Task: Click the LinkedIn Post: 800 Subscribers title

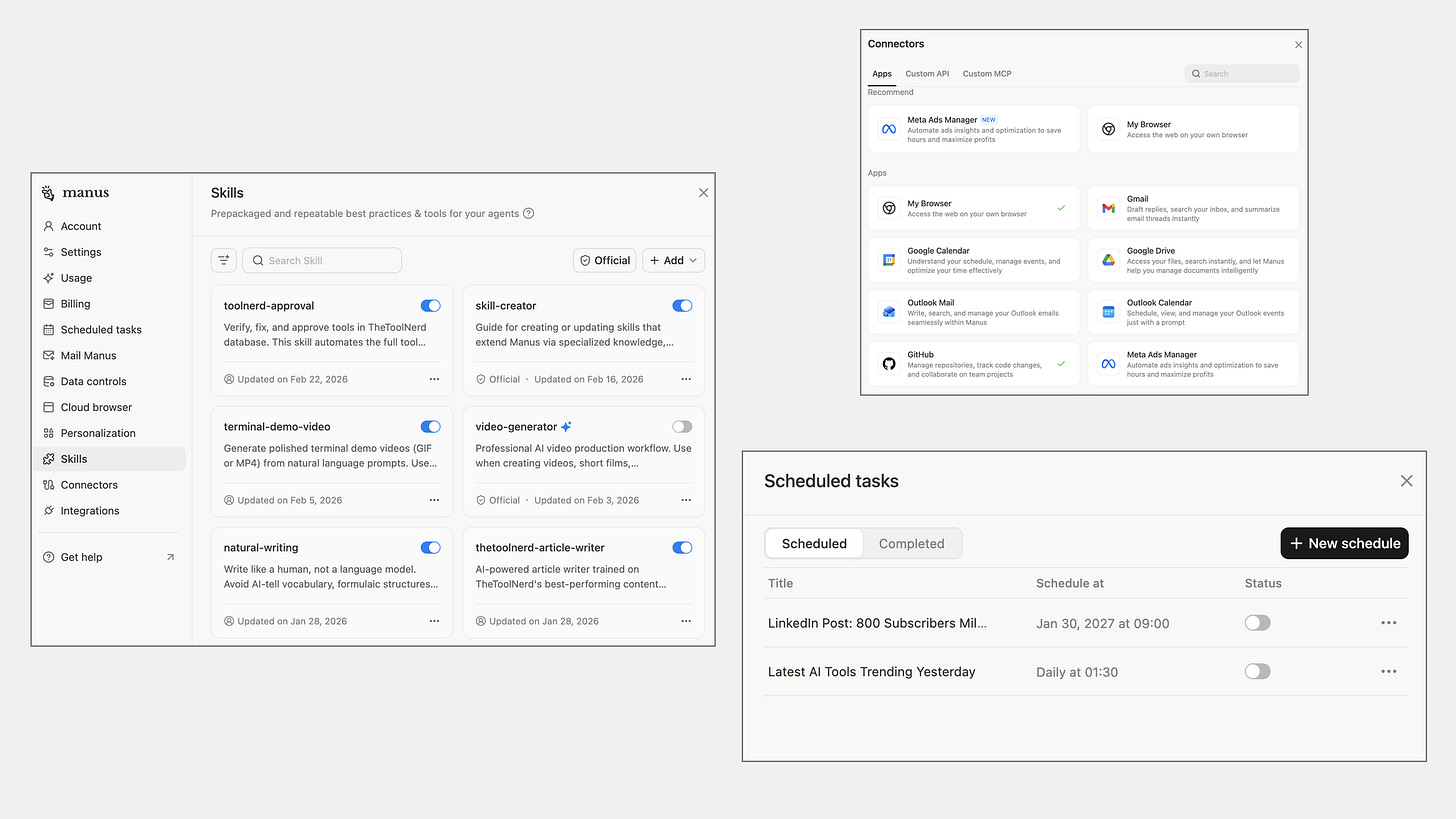Action: [x=877, y=623]
